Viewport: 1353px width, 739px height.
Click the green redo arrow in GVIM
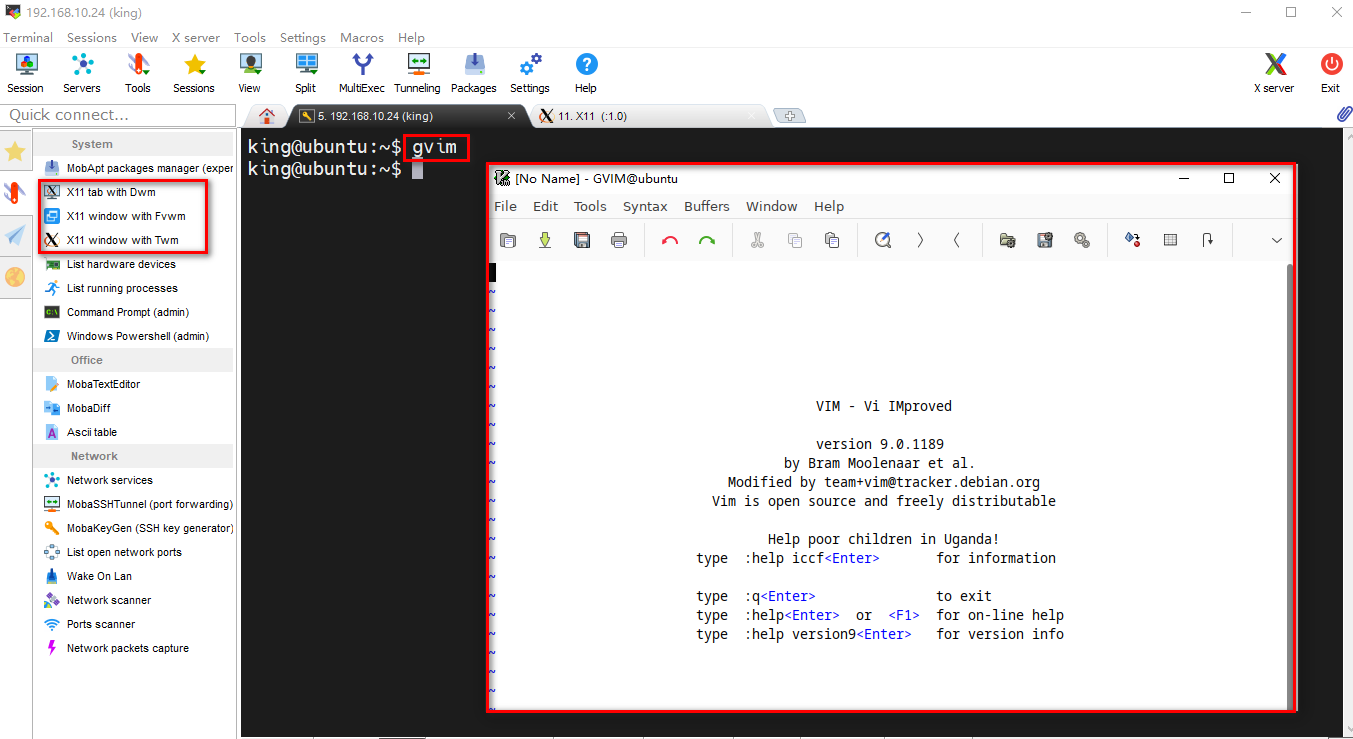[x=707, y=240]
